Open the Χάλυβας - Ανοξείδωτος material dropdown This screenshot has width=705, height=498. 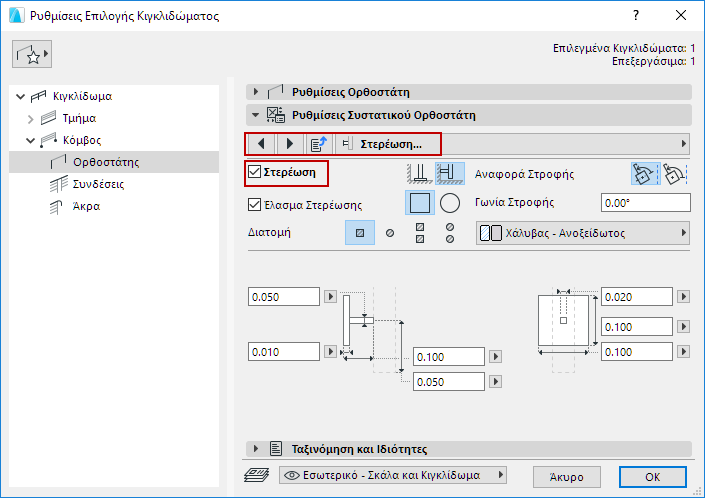pos(584,233)
